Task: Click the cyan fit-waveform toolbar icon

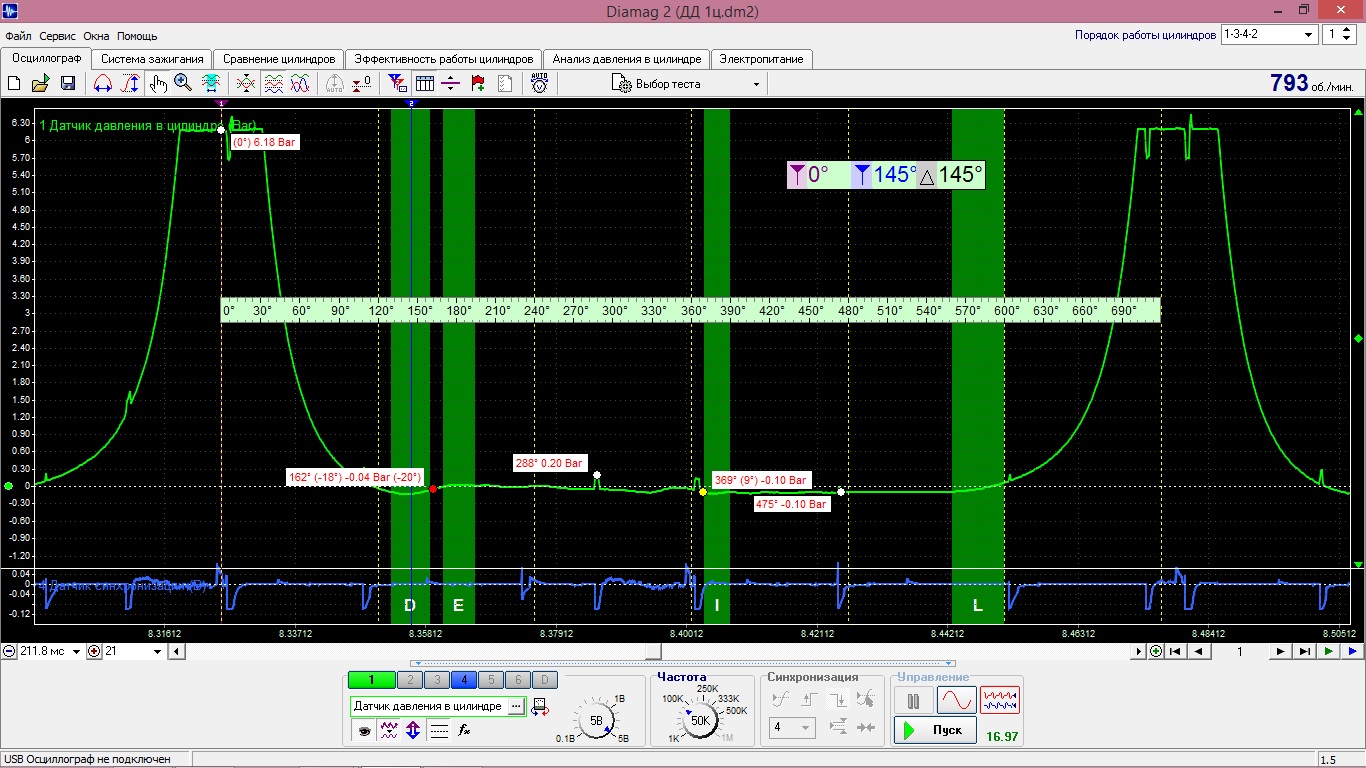Action: pyautogui.click(x=211, y=84)
